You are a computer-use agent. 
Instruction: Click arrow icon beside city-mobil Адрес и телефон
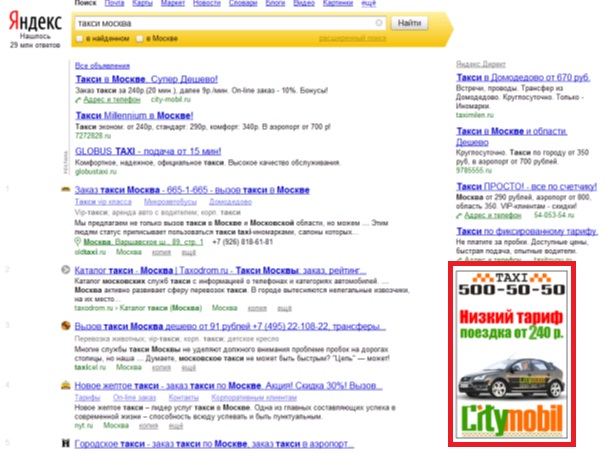pos(78,100)
